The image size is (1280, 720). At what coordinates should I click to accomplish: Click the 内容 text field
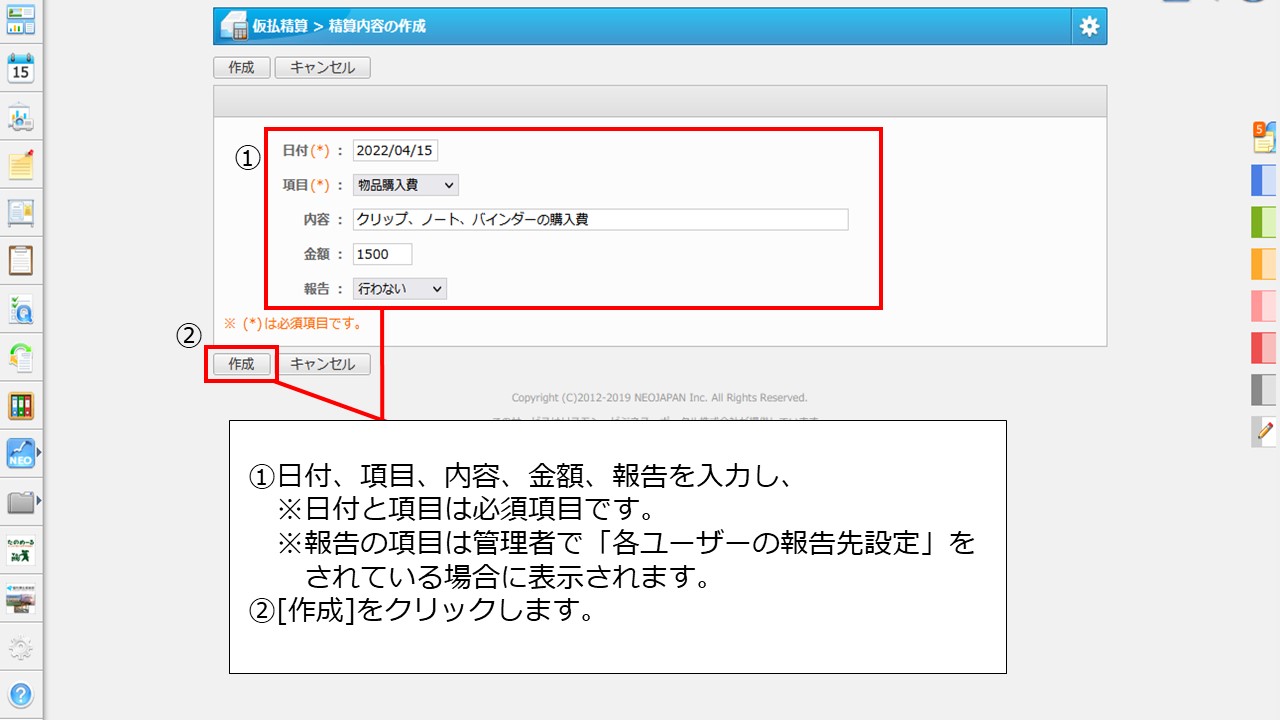[600, 219]
